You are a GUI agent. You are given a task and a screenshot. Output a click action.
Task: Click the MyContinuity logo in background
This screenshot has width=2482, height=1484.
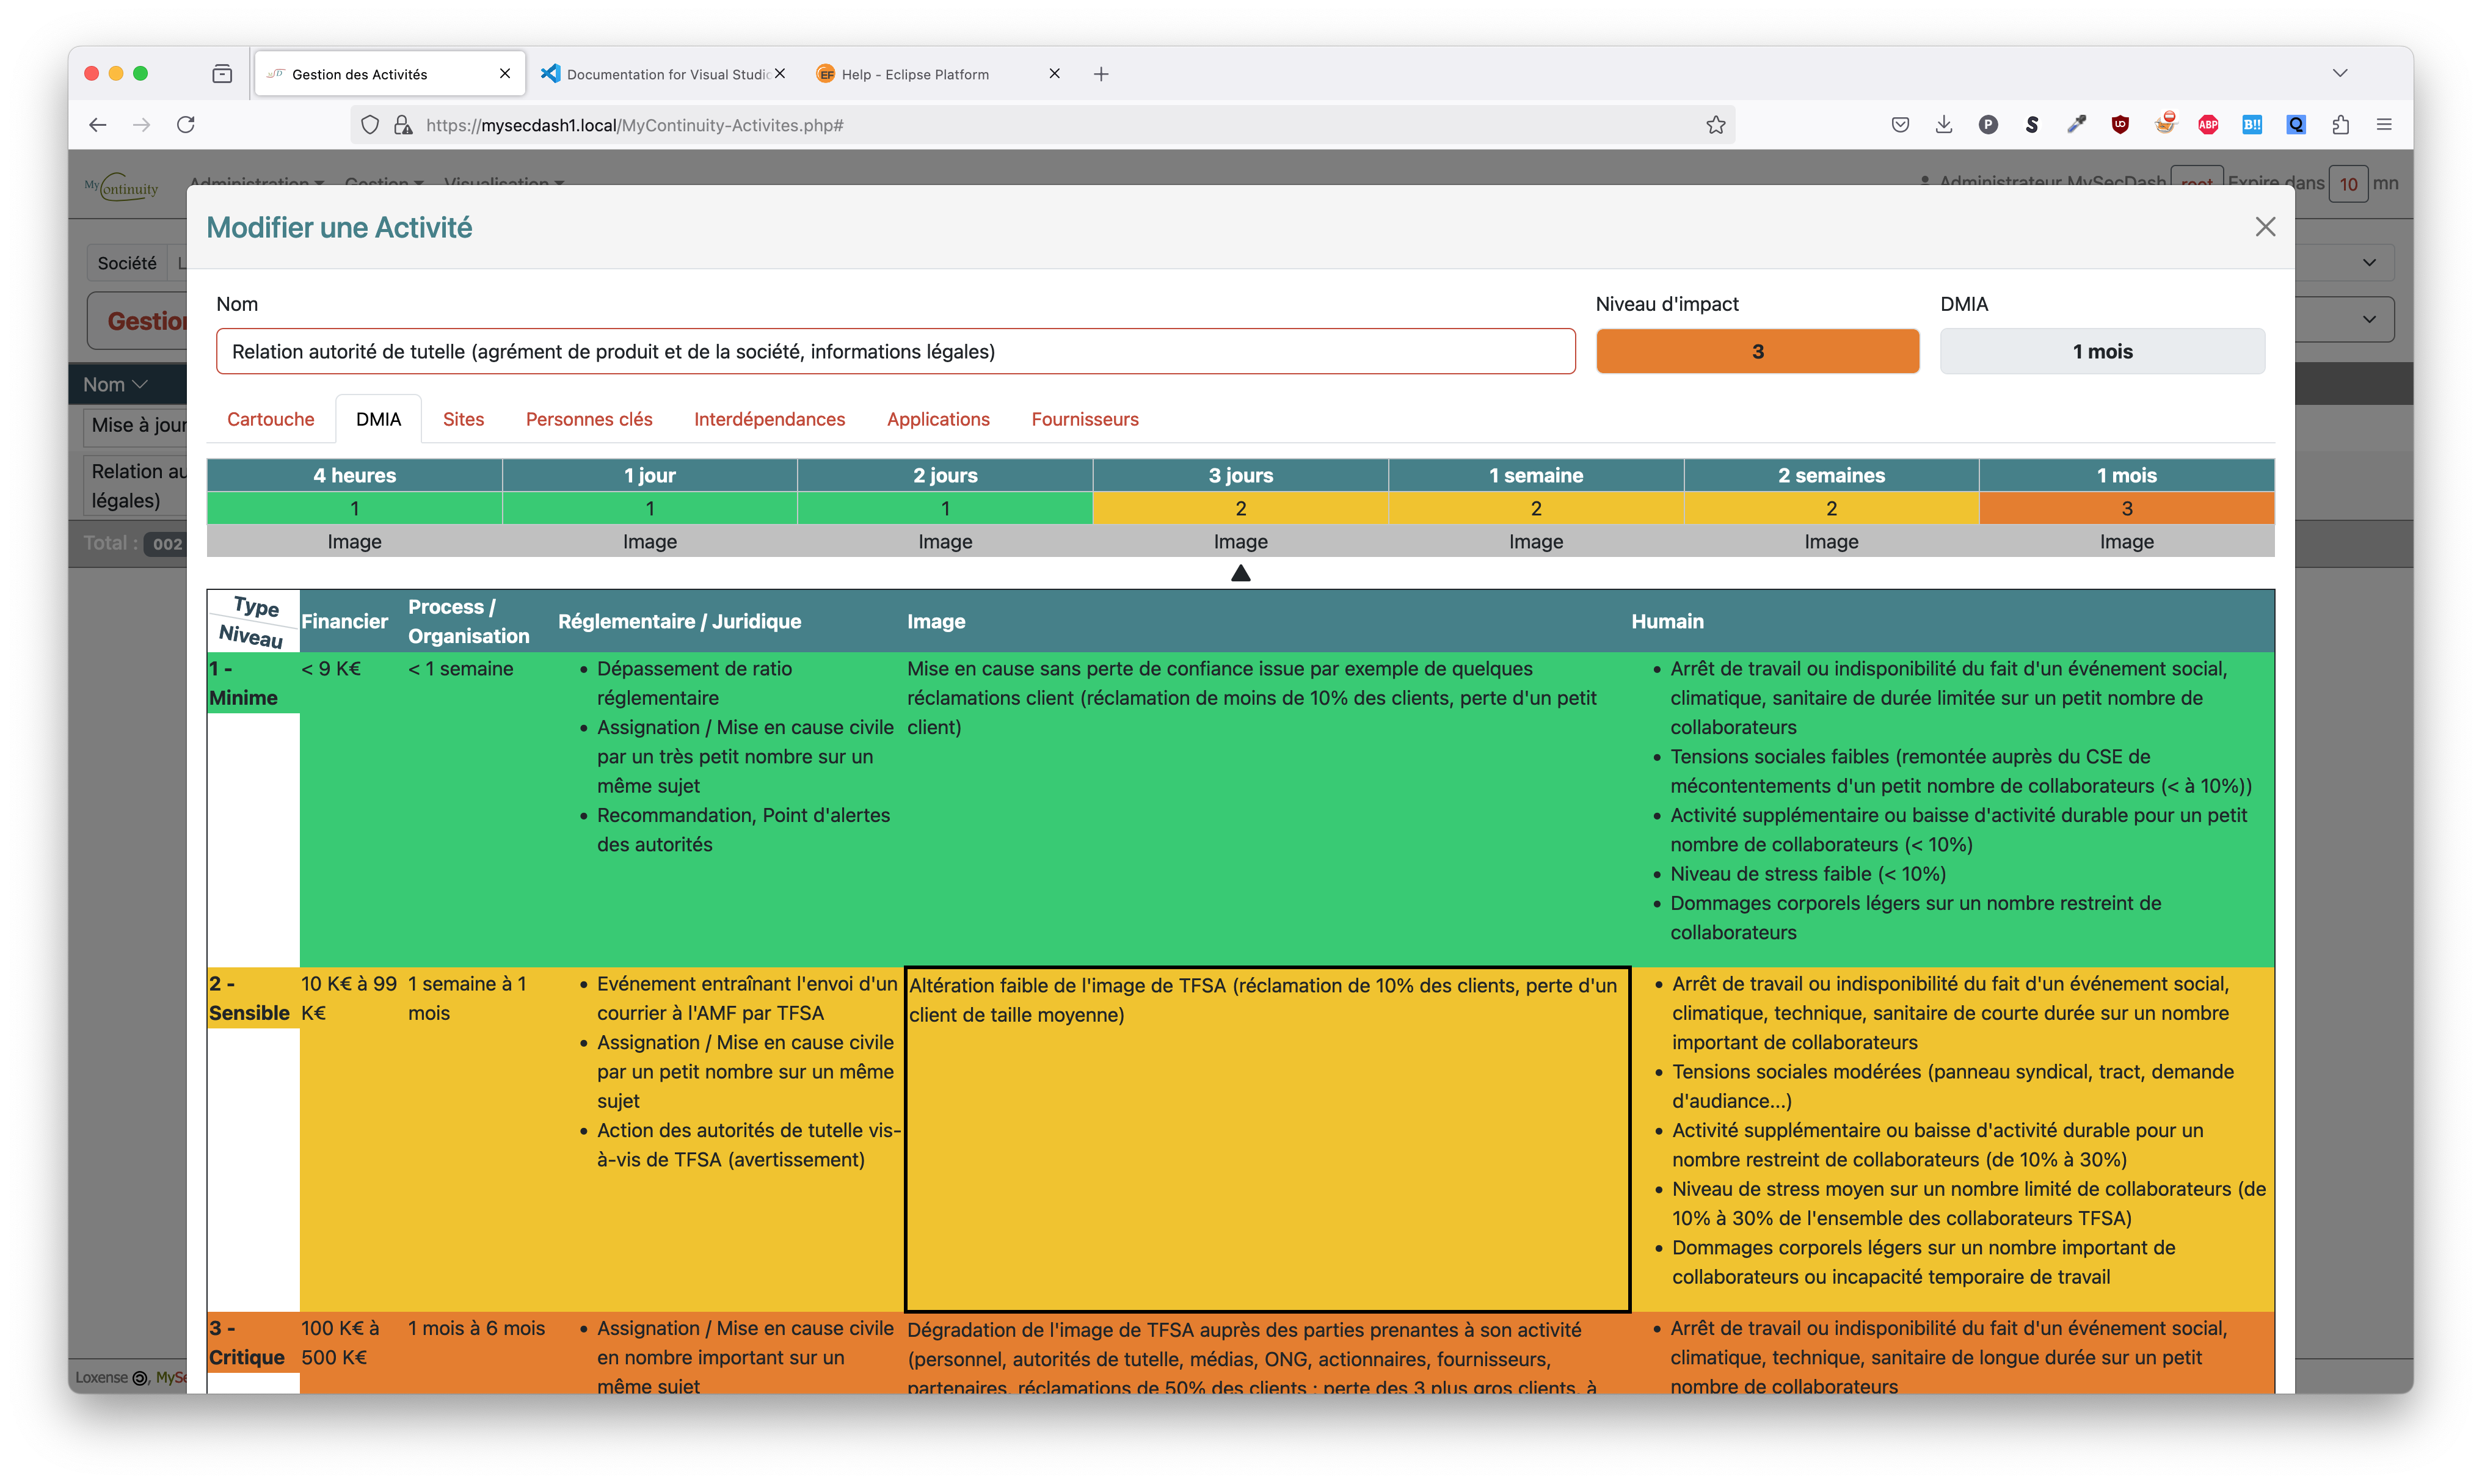122,186
